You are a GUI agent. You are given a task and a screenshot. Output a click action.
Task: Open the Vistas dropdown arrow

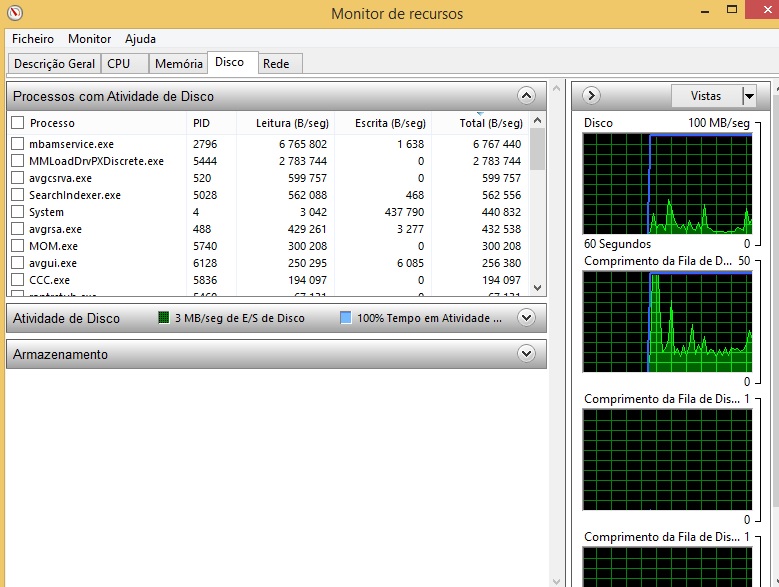pos(749,96)
